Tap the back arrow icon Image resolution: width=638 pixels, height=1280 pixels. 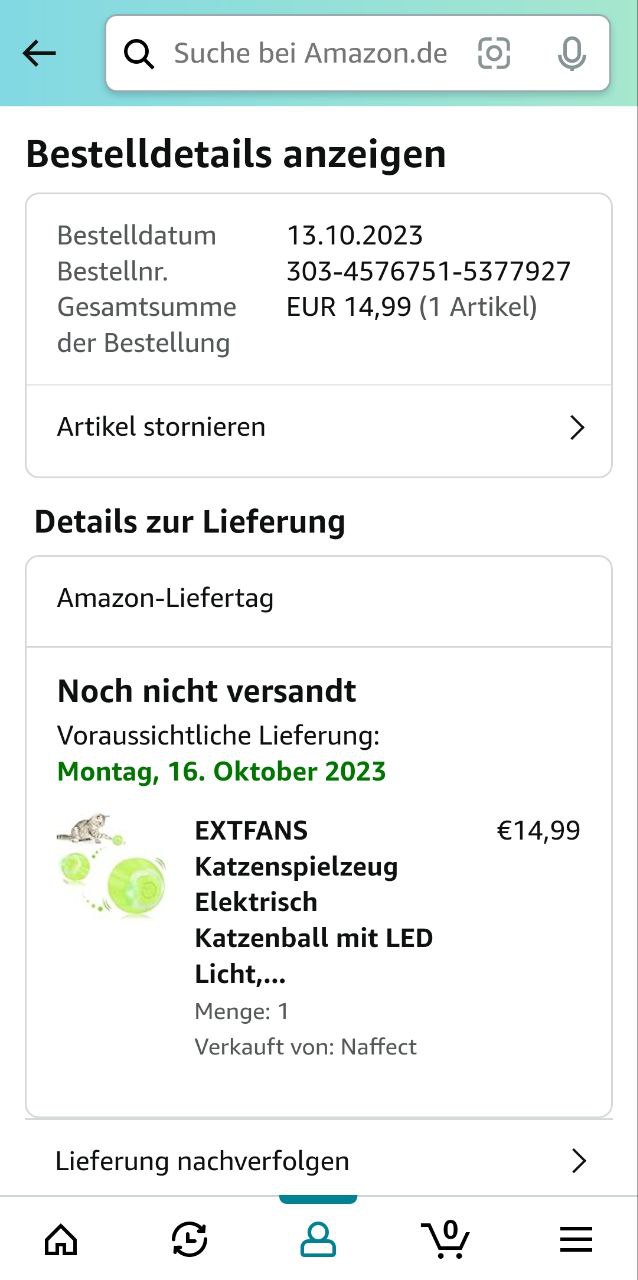coord(40,54)
